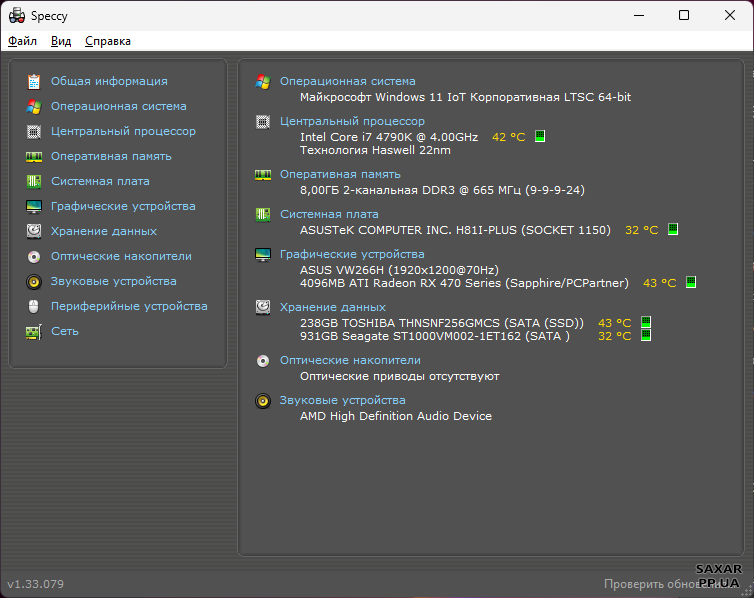Click the Оперативная память heading link in summary
The width and height of the screenshot is (754, 598).
click(x=340, y=174)
